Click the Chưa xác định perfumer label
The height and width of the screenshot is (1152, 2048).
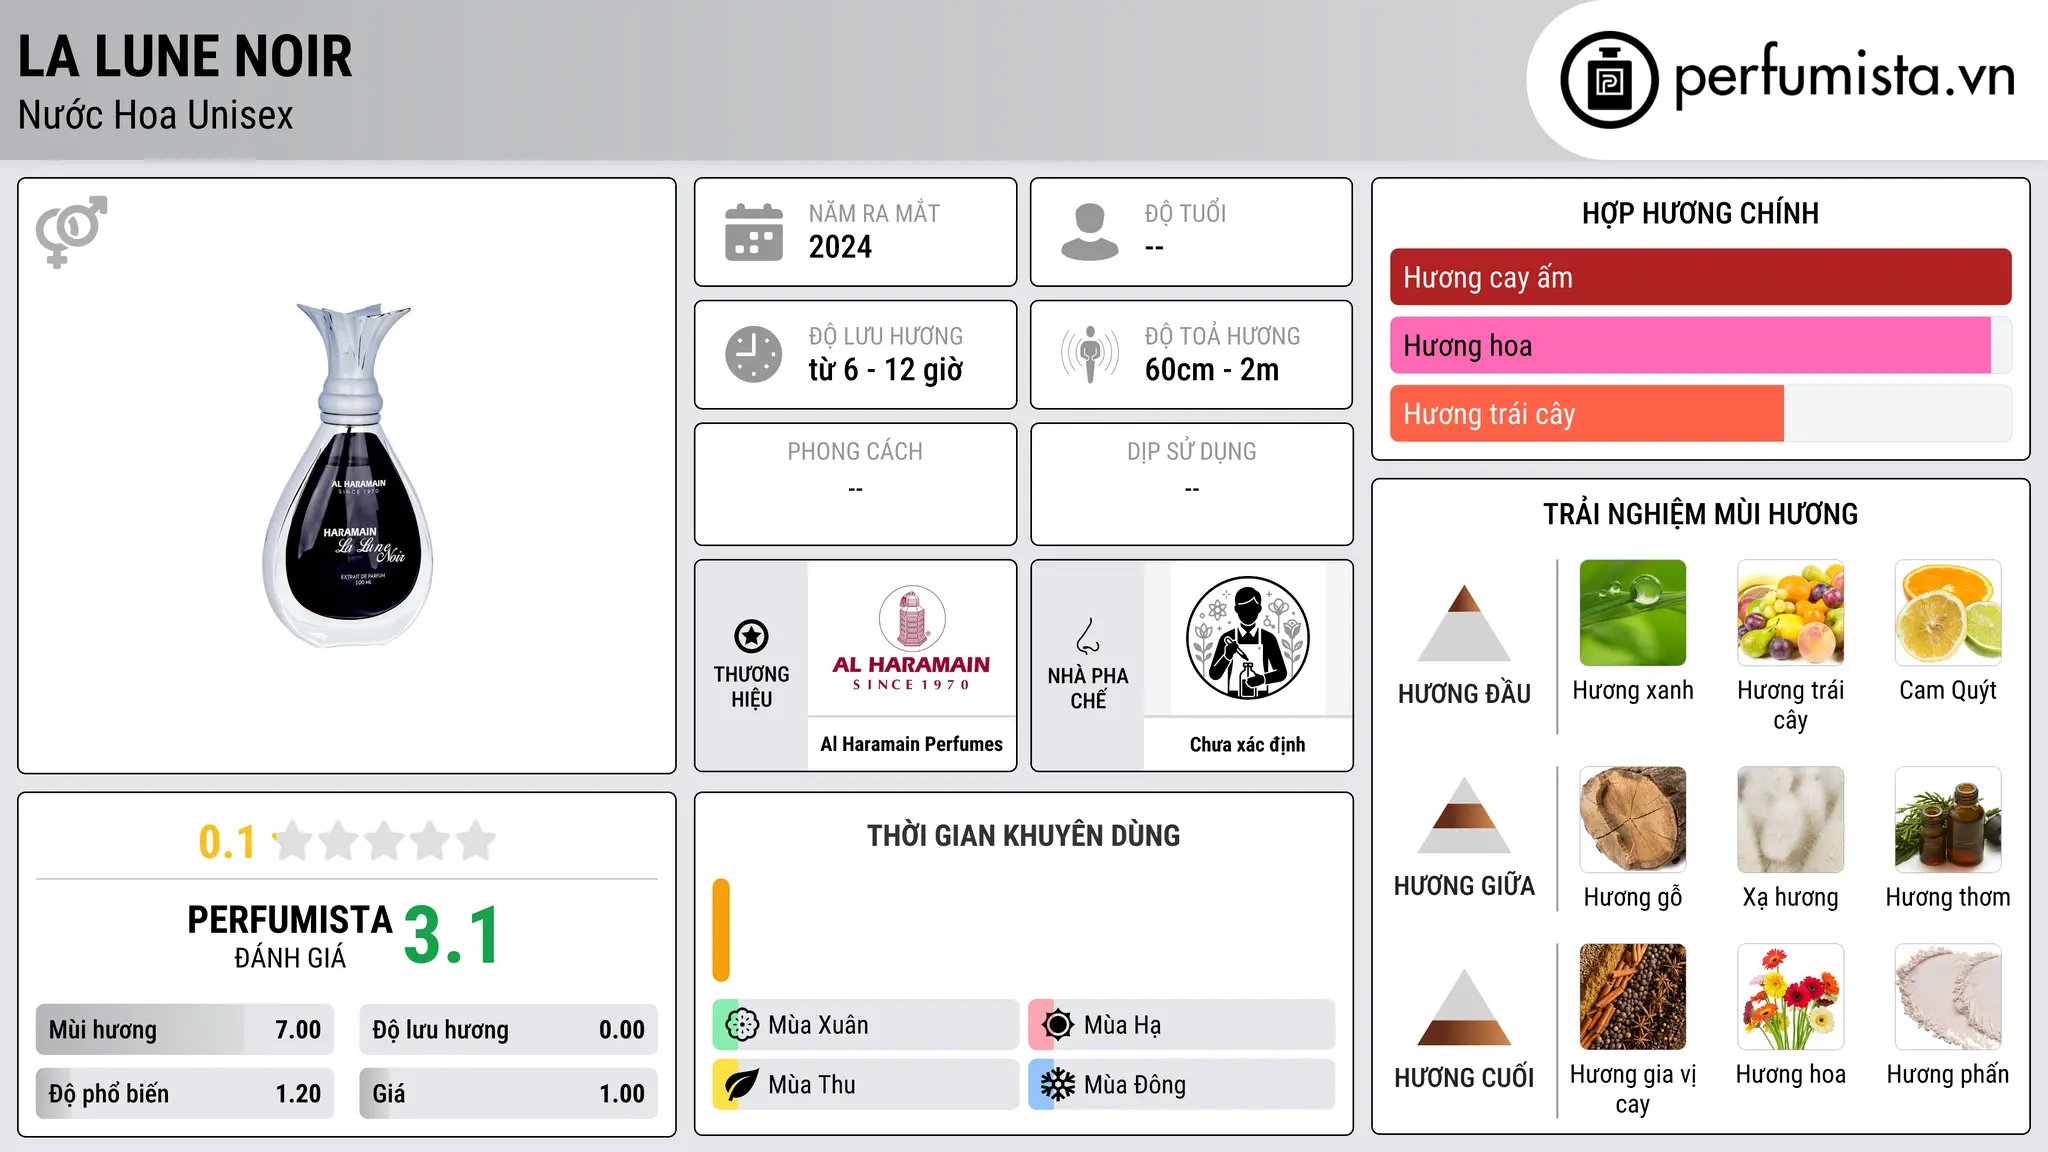(1247, 744)
